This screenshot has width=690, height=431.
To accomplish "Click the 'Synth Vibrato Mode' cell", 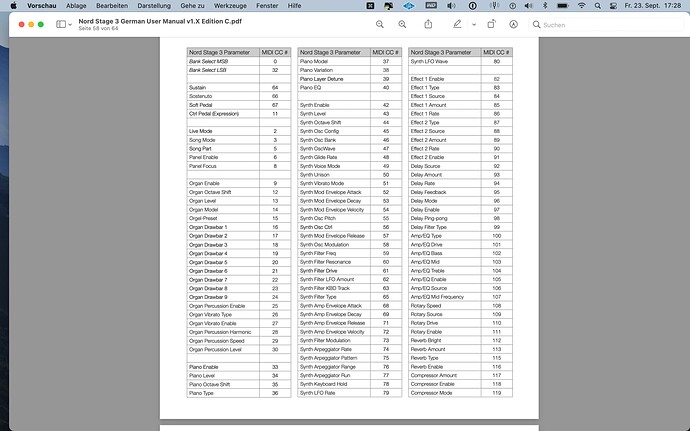I will tap(334, 184).
